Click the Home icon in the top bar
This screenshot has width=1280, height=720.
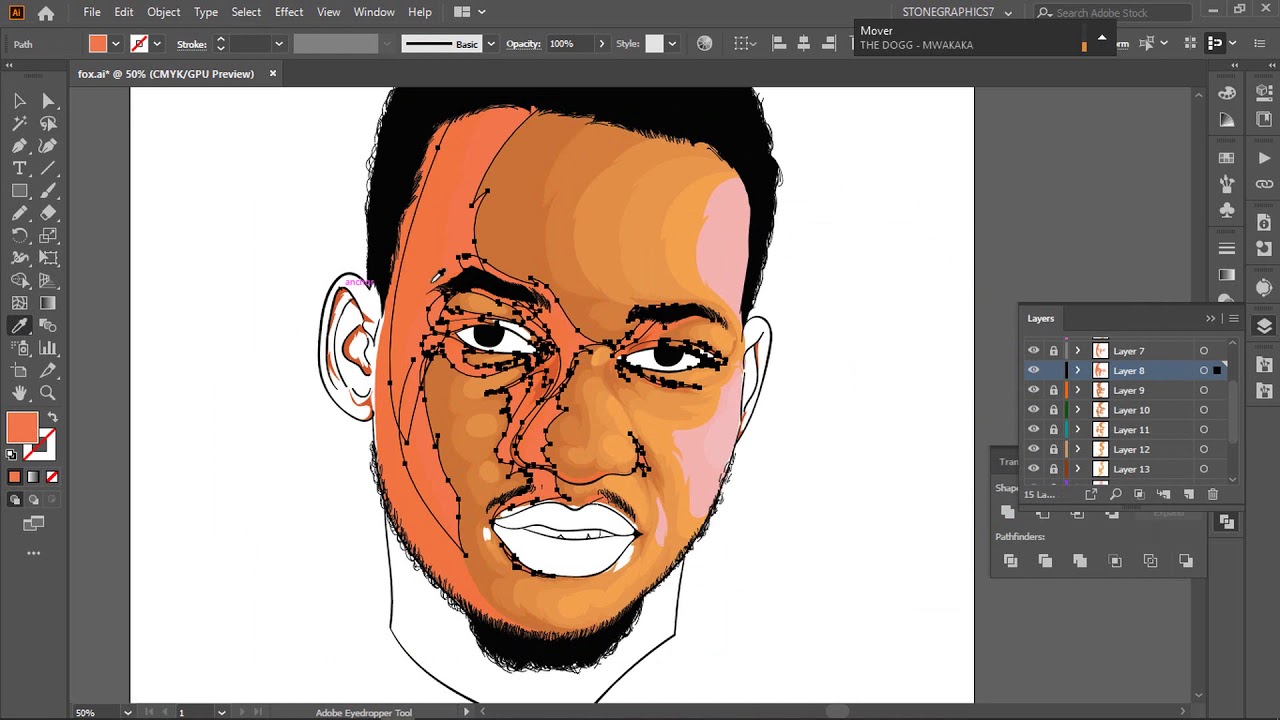coord(46,13)
